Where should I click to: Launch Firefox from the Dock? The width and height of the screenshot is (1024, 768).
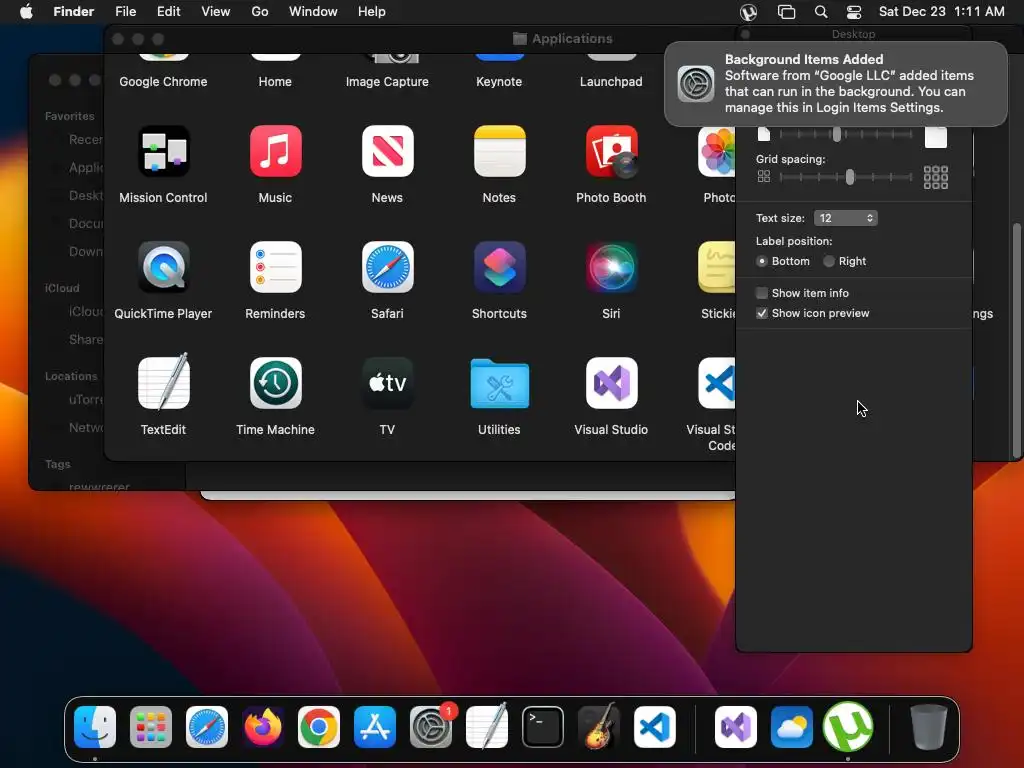263,727
